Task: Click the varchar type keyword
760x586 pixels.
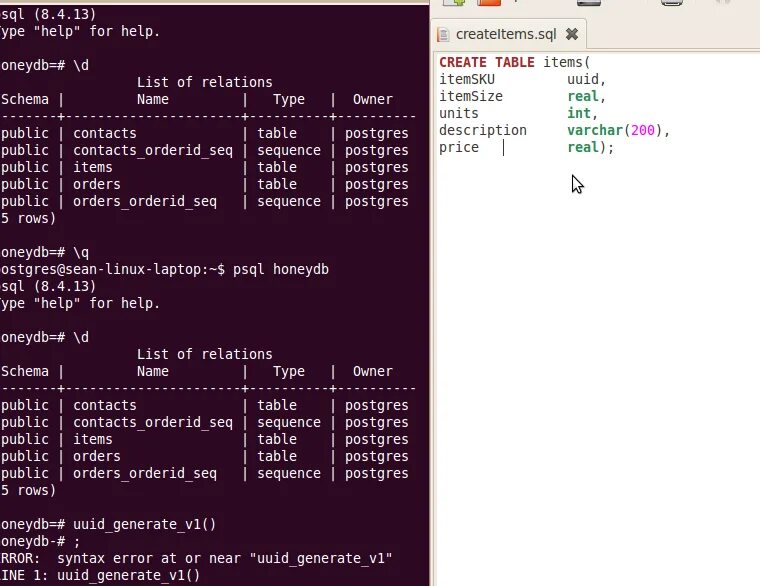Action: pos(595,130)
